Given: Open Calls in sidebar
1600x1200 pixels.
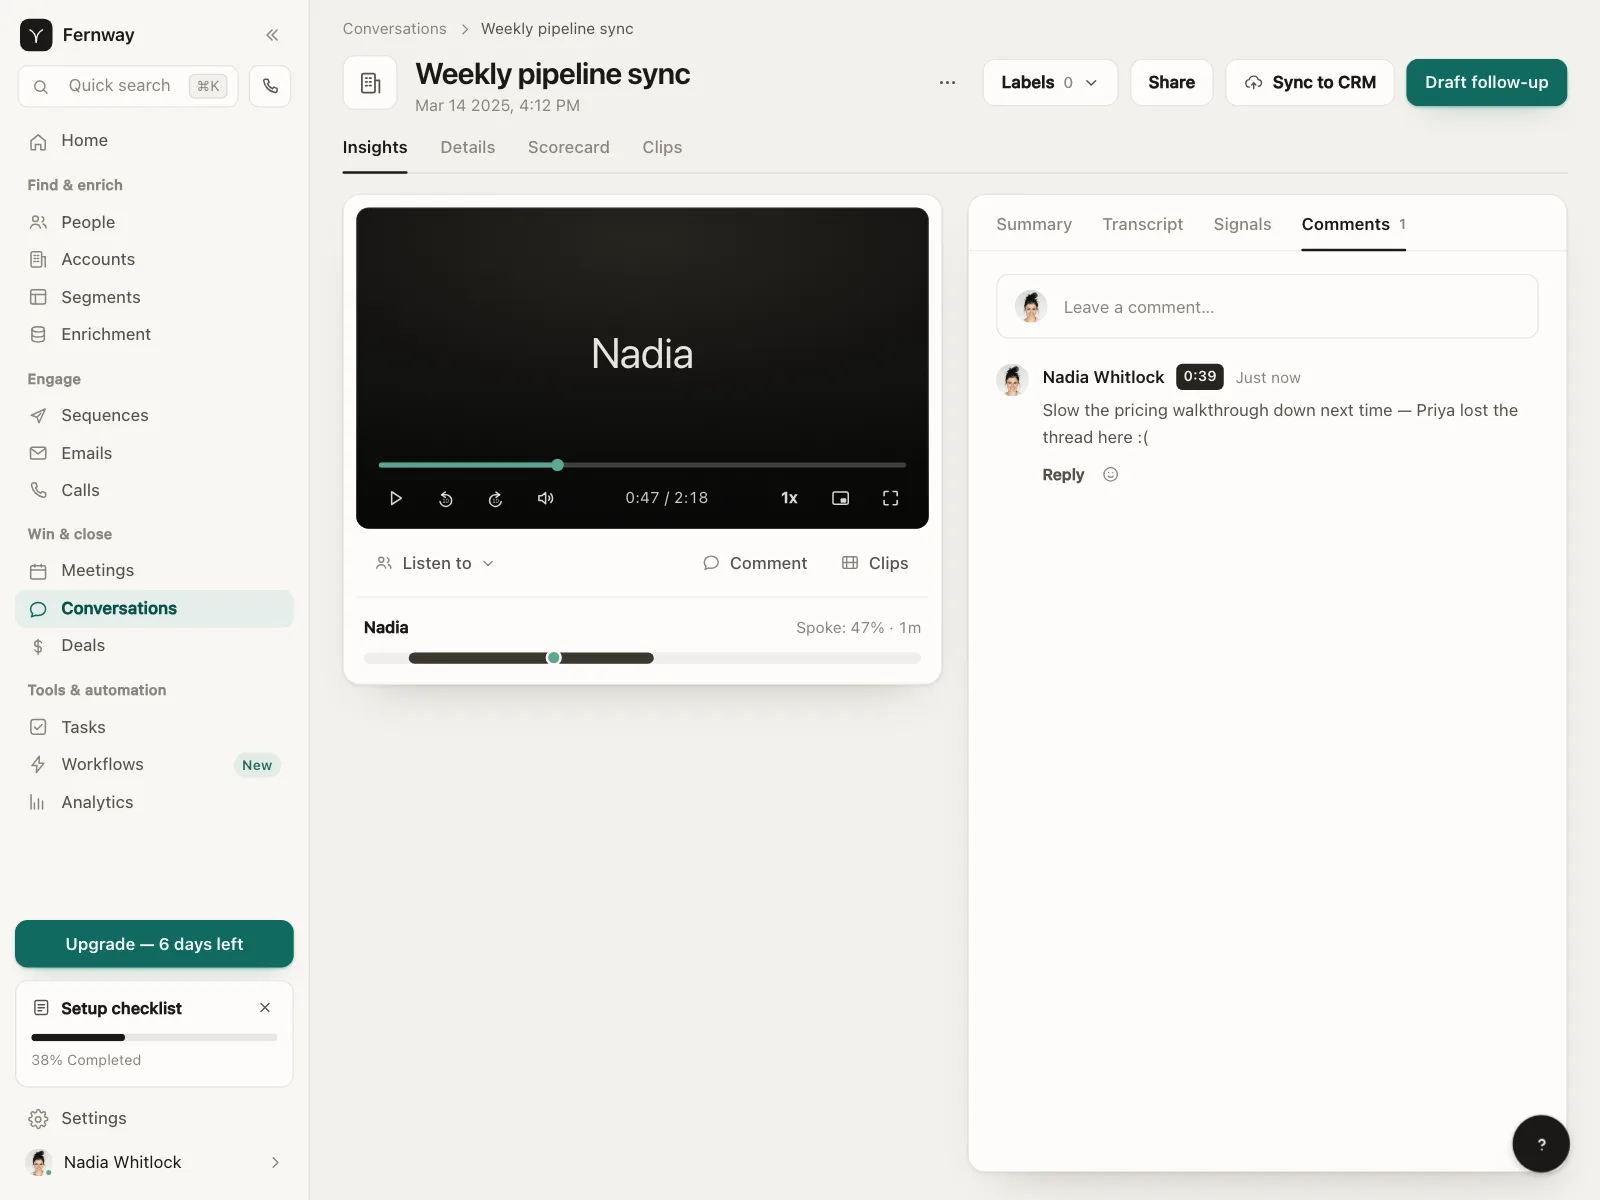Looking at the screenshot, I should click(x=154, y=490).
